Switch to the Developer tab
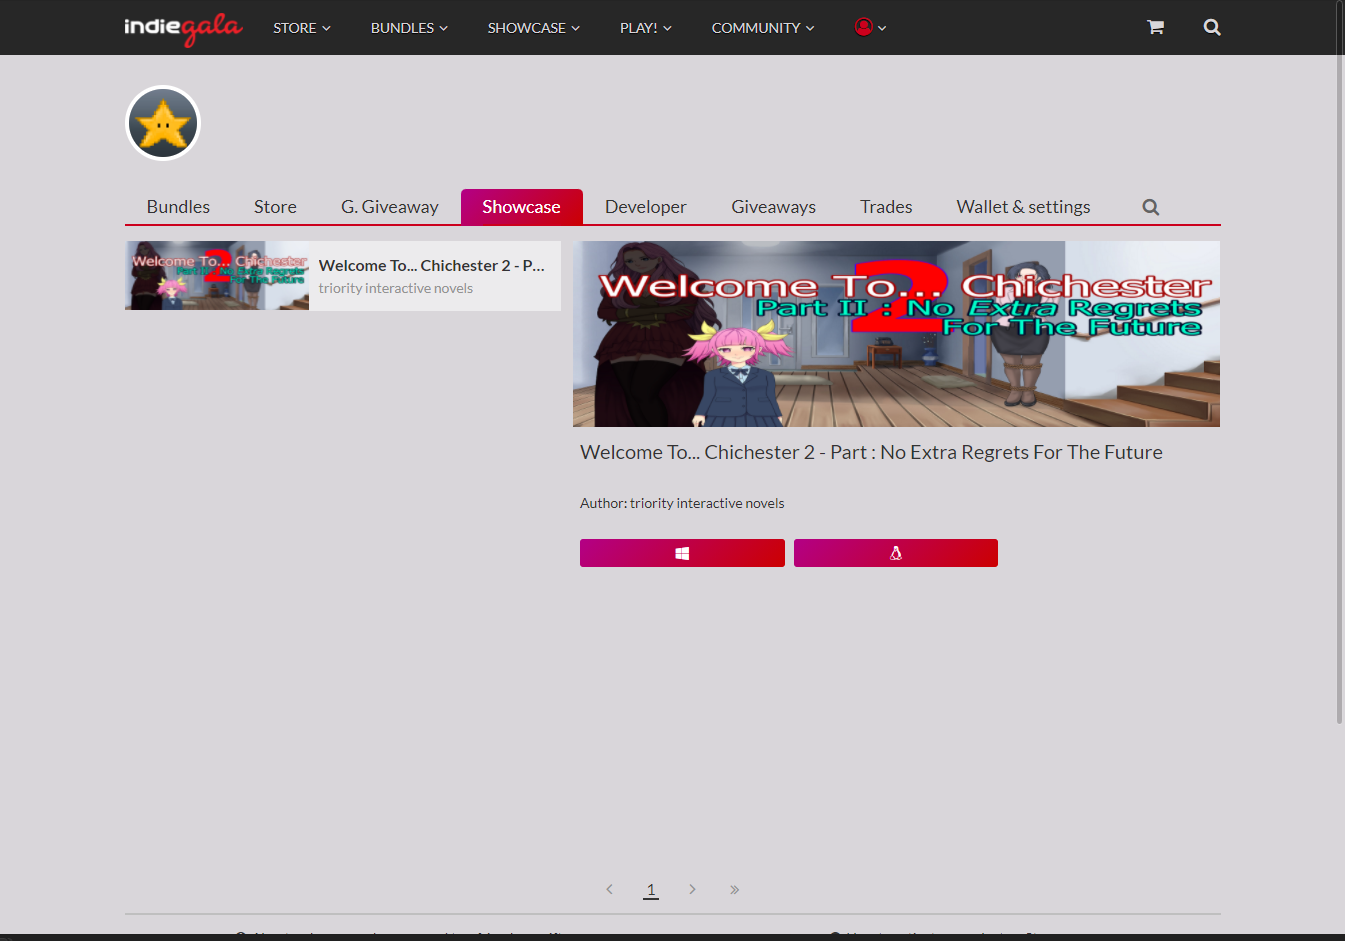This screenshot has height=941, width=1345. point(646,207)
